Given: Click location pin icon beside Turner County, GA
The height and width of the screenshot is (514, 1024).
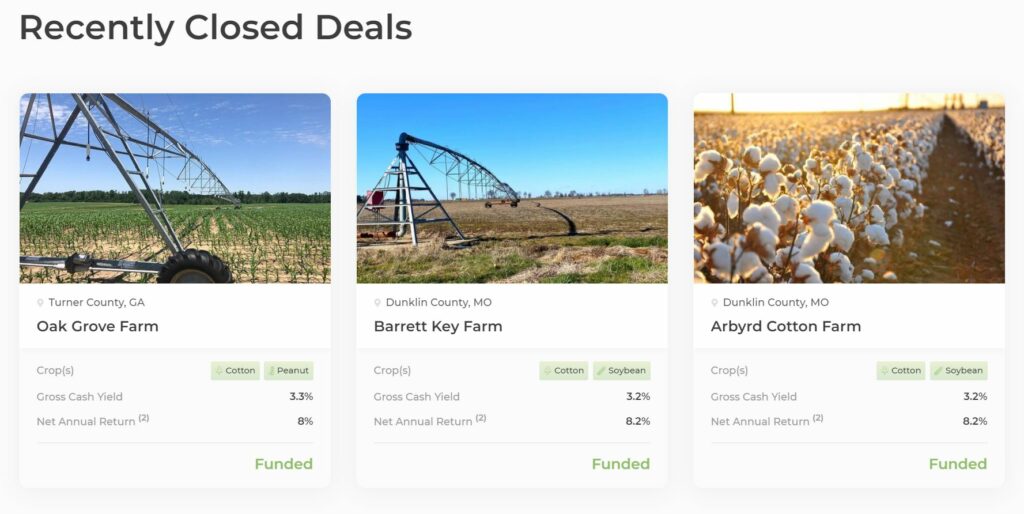Looking at the screenshot, I should point(40,303).
